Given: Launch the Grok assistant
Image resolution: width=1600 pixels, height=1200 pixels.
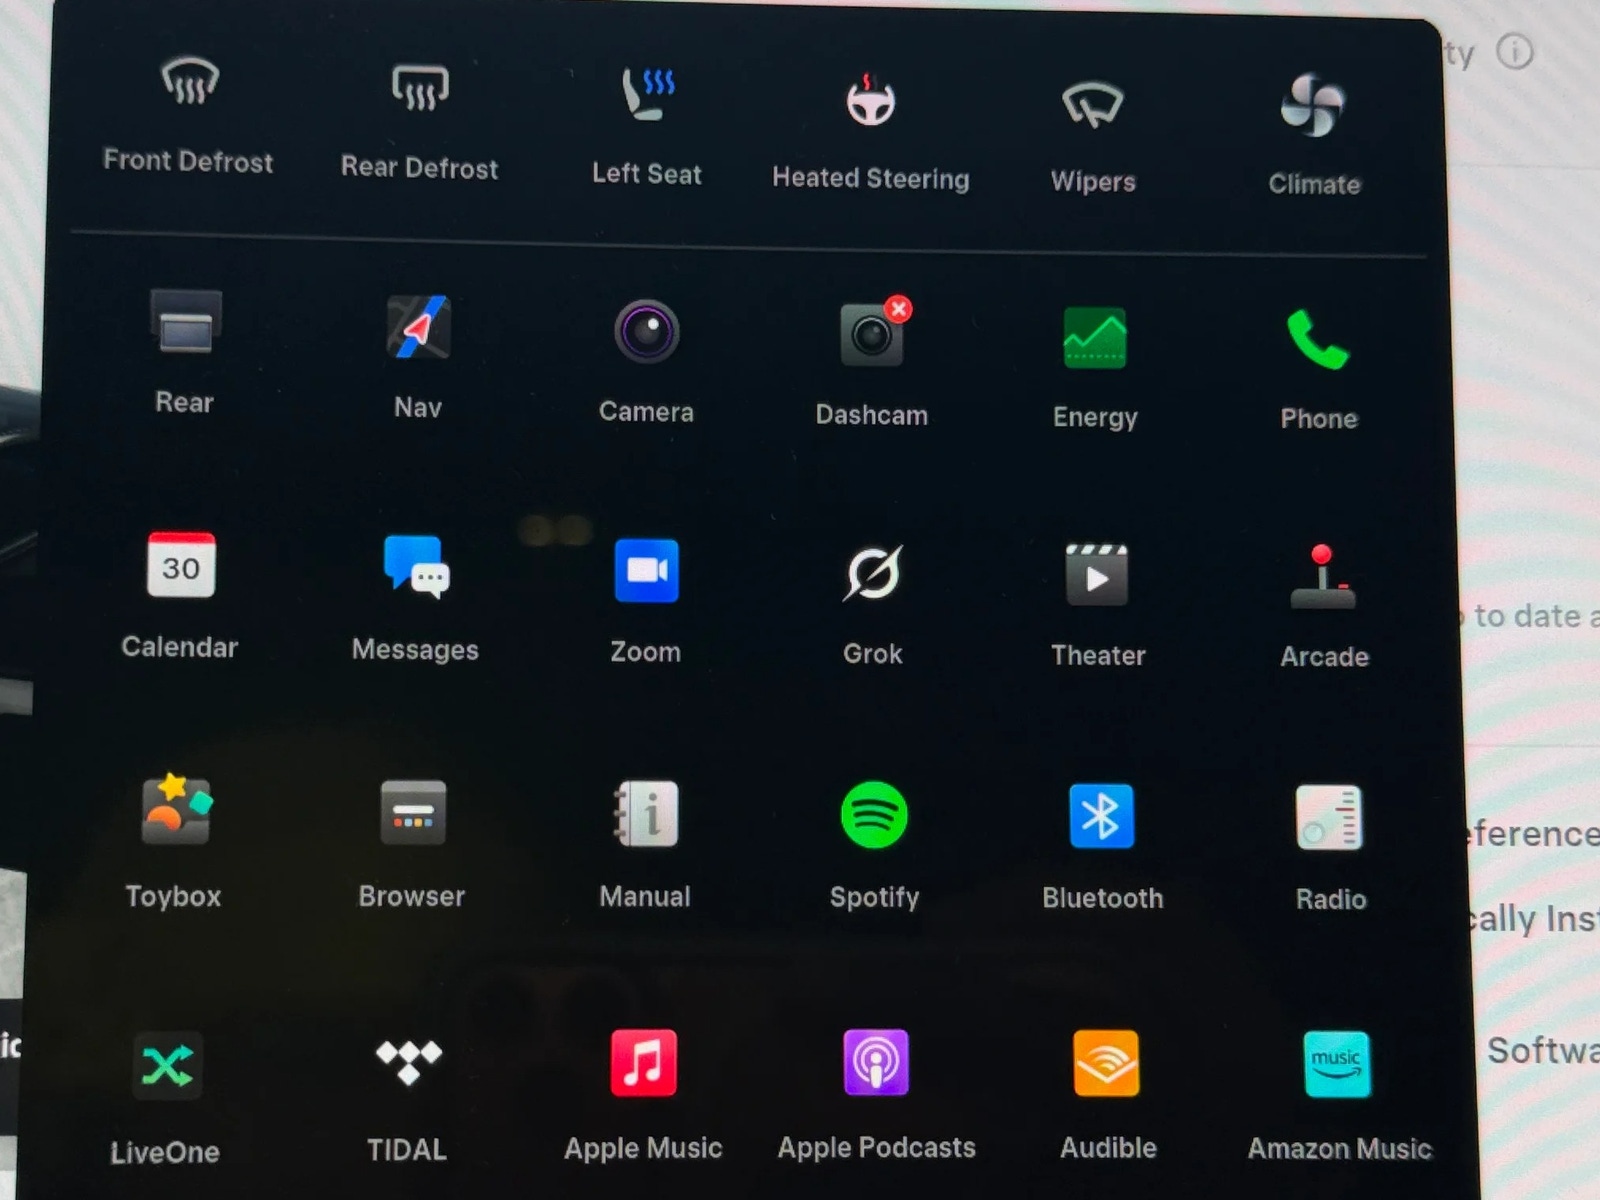Looking at the screenshot, I should coord(873,573).
